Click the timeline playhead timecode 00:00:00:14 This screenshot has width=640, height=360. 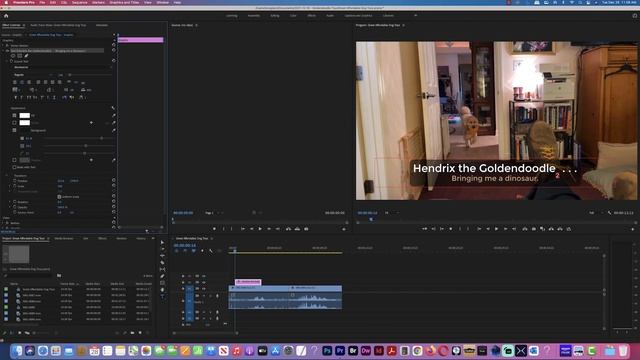(x=184, y=245)
